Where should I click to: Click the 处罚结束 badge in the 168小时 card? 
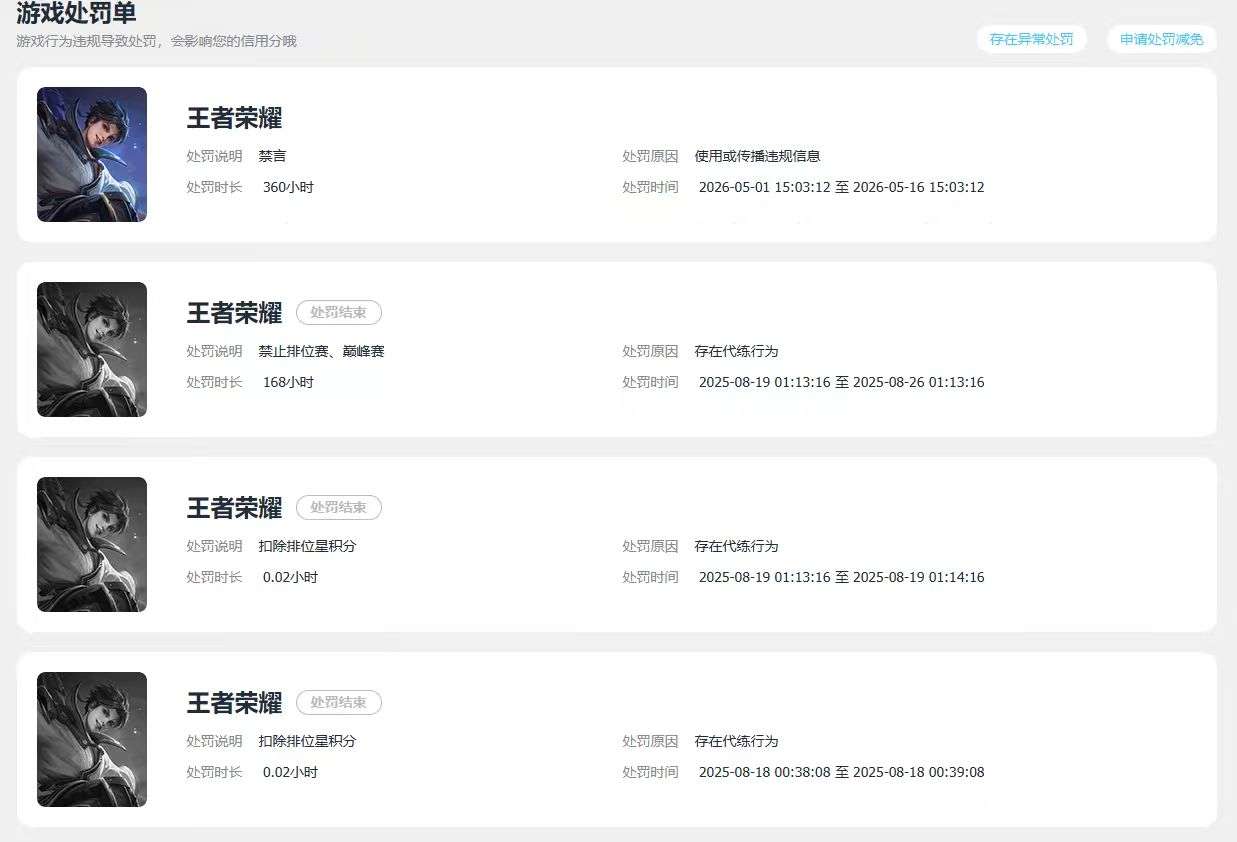pos(339,313)
